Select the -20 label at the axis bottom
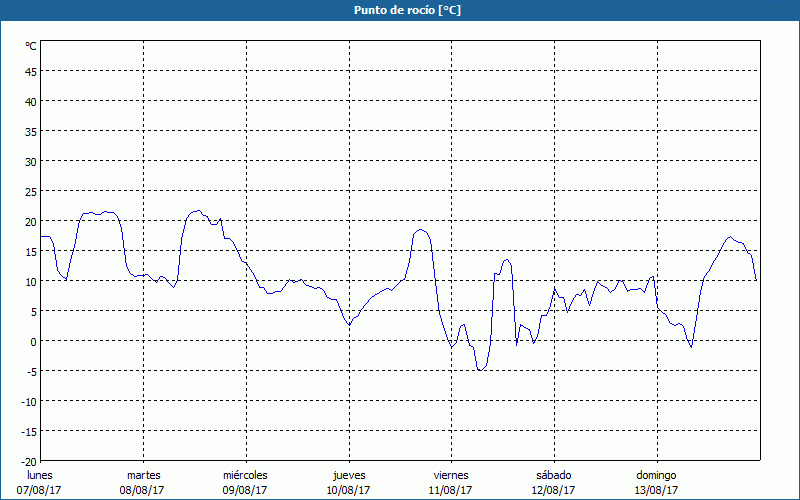This screenshot has height=500, width=800. (x=28, y=461)
